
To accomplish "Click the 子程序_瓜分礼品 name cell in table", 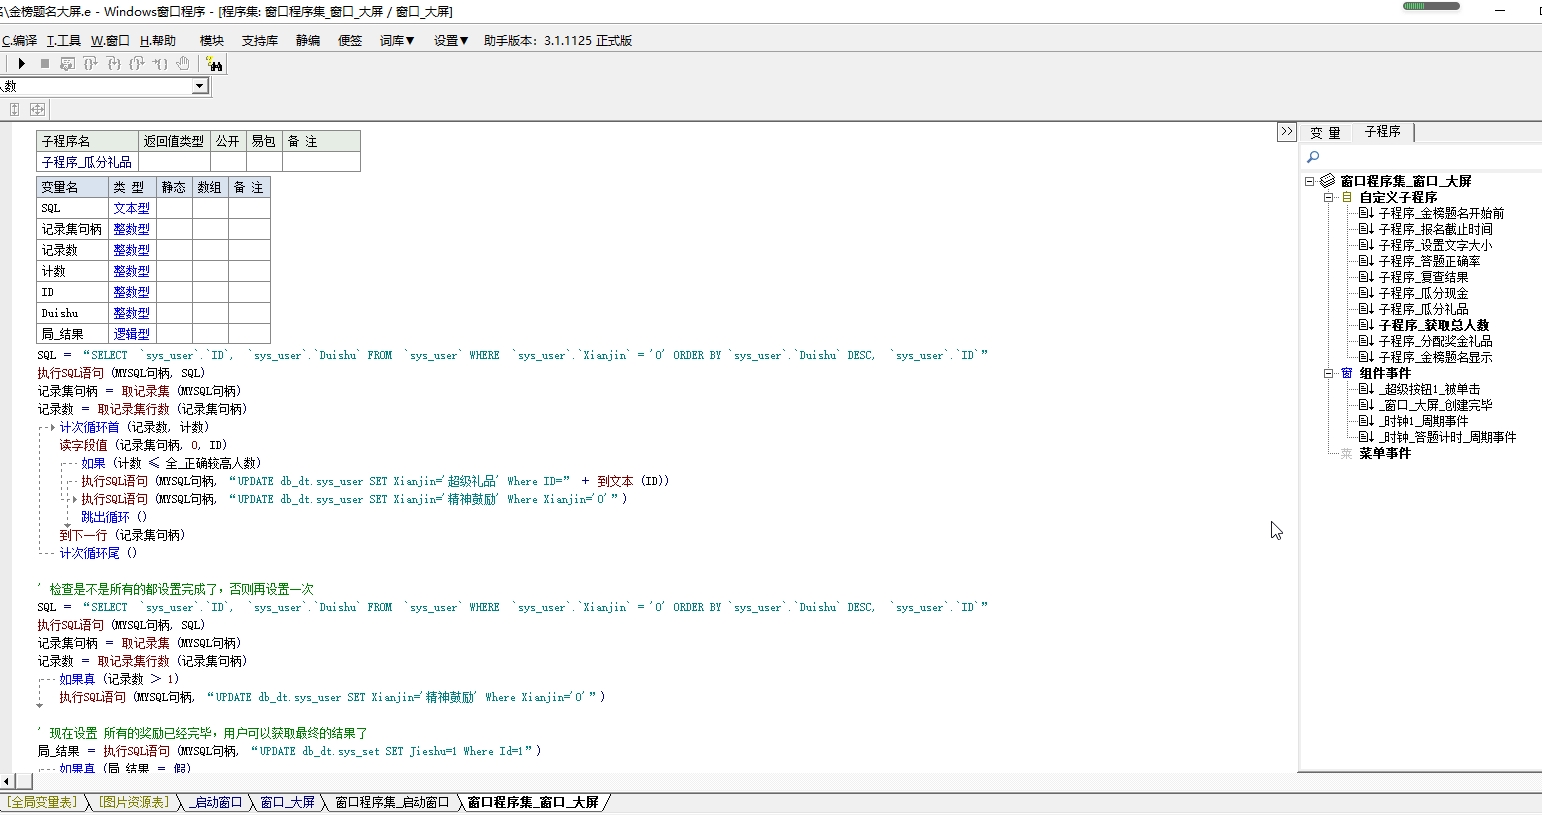I will 87,162.
